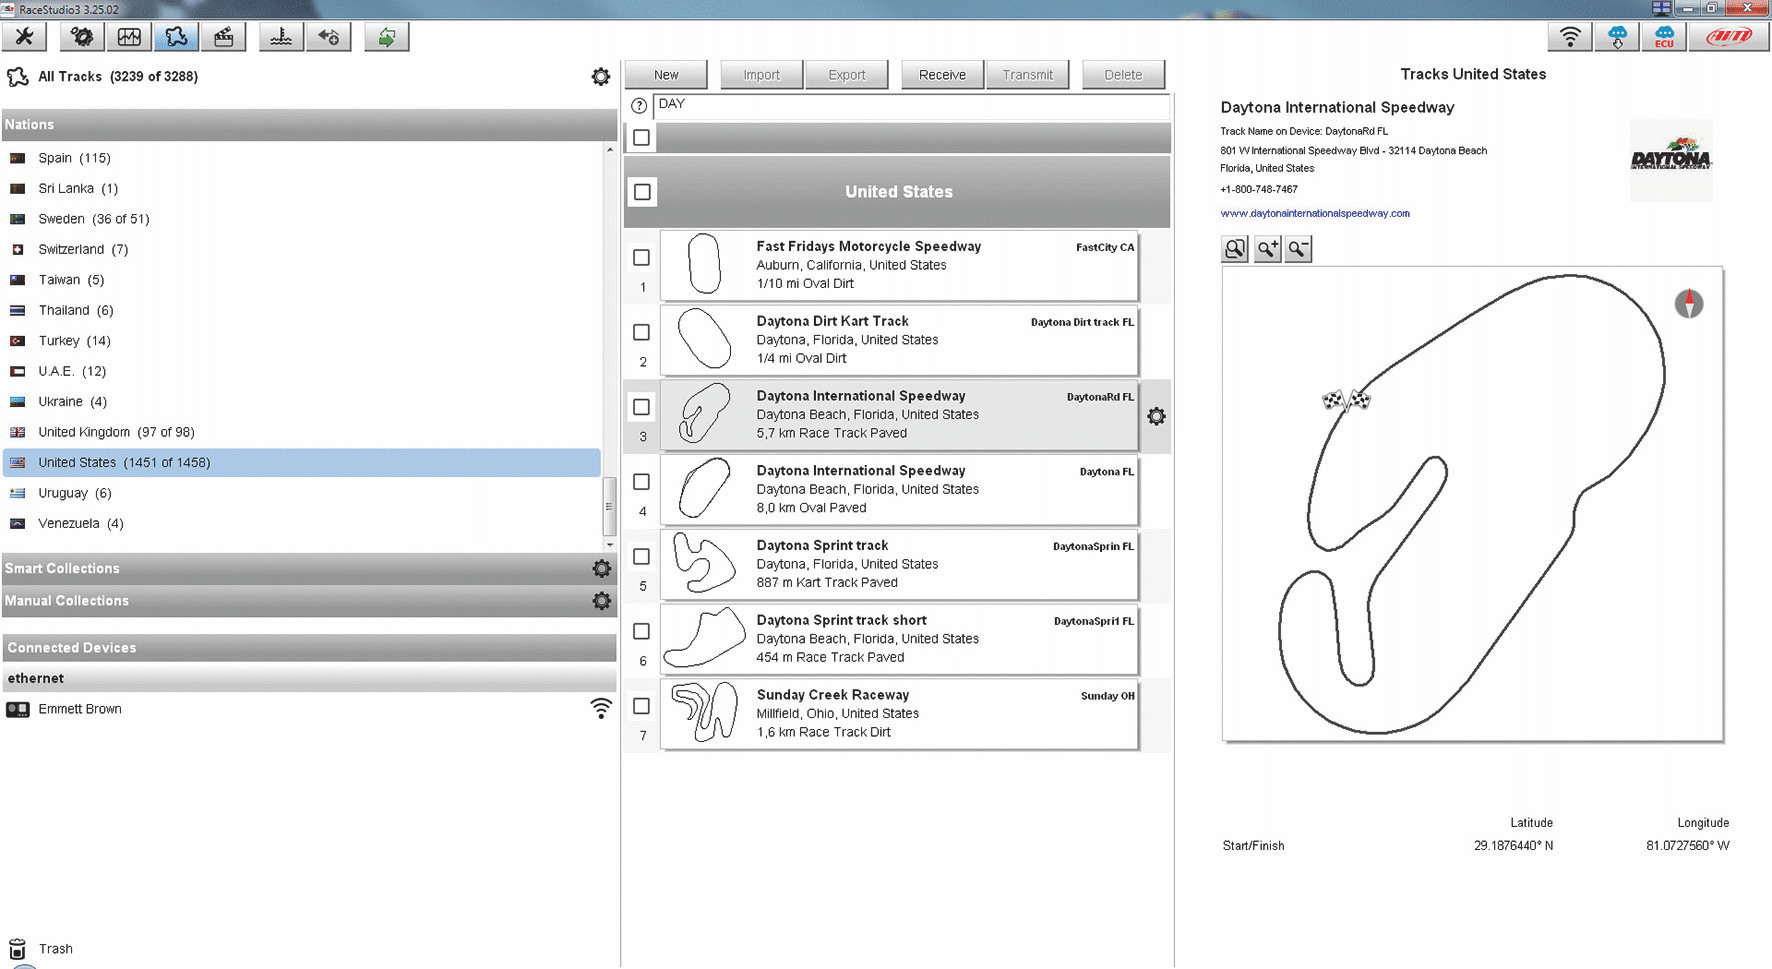Zoom in on the track map
Viewport: 1772px width, 969px height.
[1267, 249]
